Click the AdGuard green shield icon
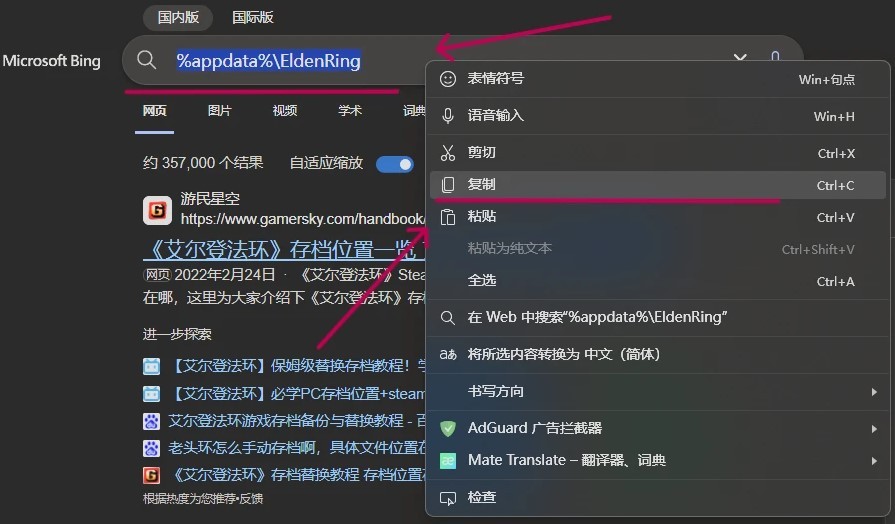This screenshot has width=895, height=524. (x=448, y=428)
